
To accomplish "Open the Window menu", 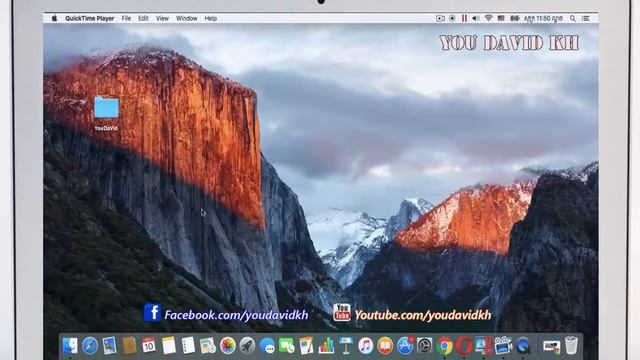I will click(x=187, y=18).
